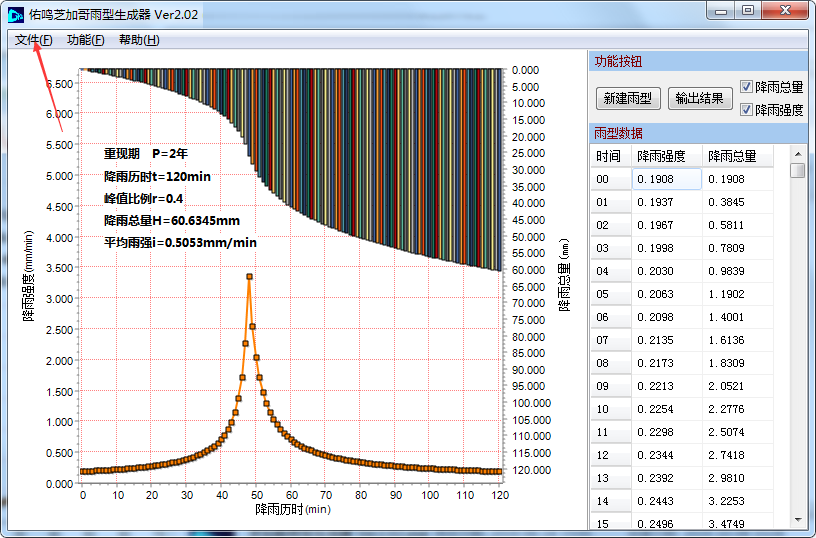Open the 功能(F) menu
The width and height of the screenshot is (816, 538).
pyautogui.click(x=85, y=40)
